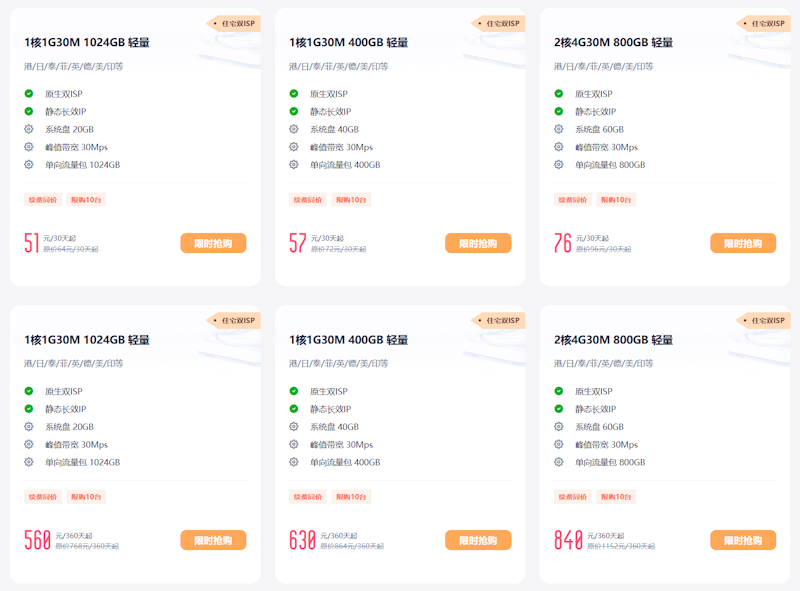
Task: Click the 住宅双ISP corner tag on 57元 card
Action: point(500,23)
